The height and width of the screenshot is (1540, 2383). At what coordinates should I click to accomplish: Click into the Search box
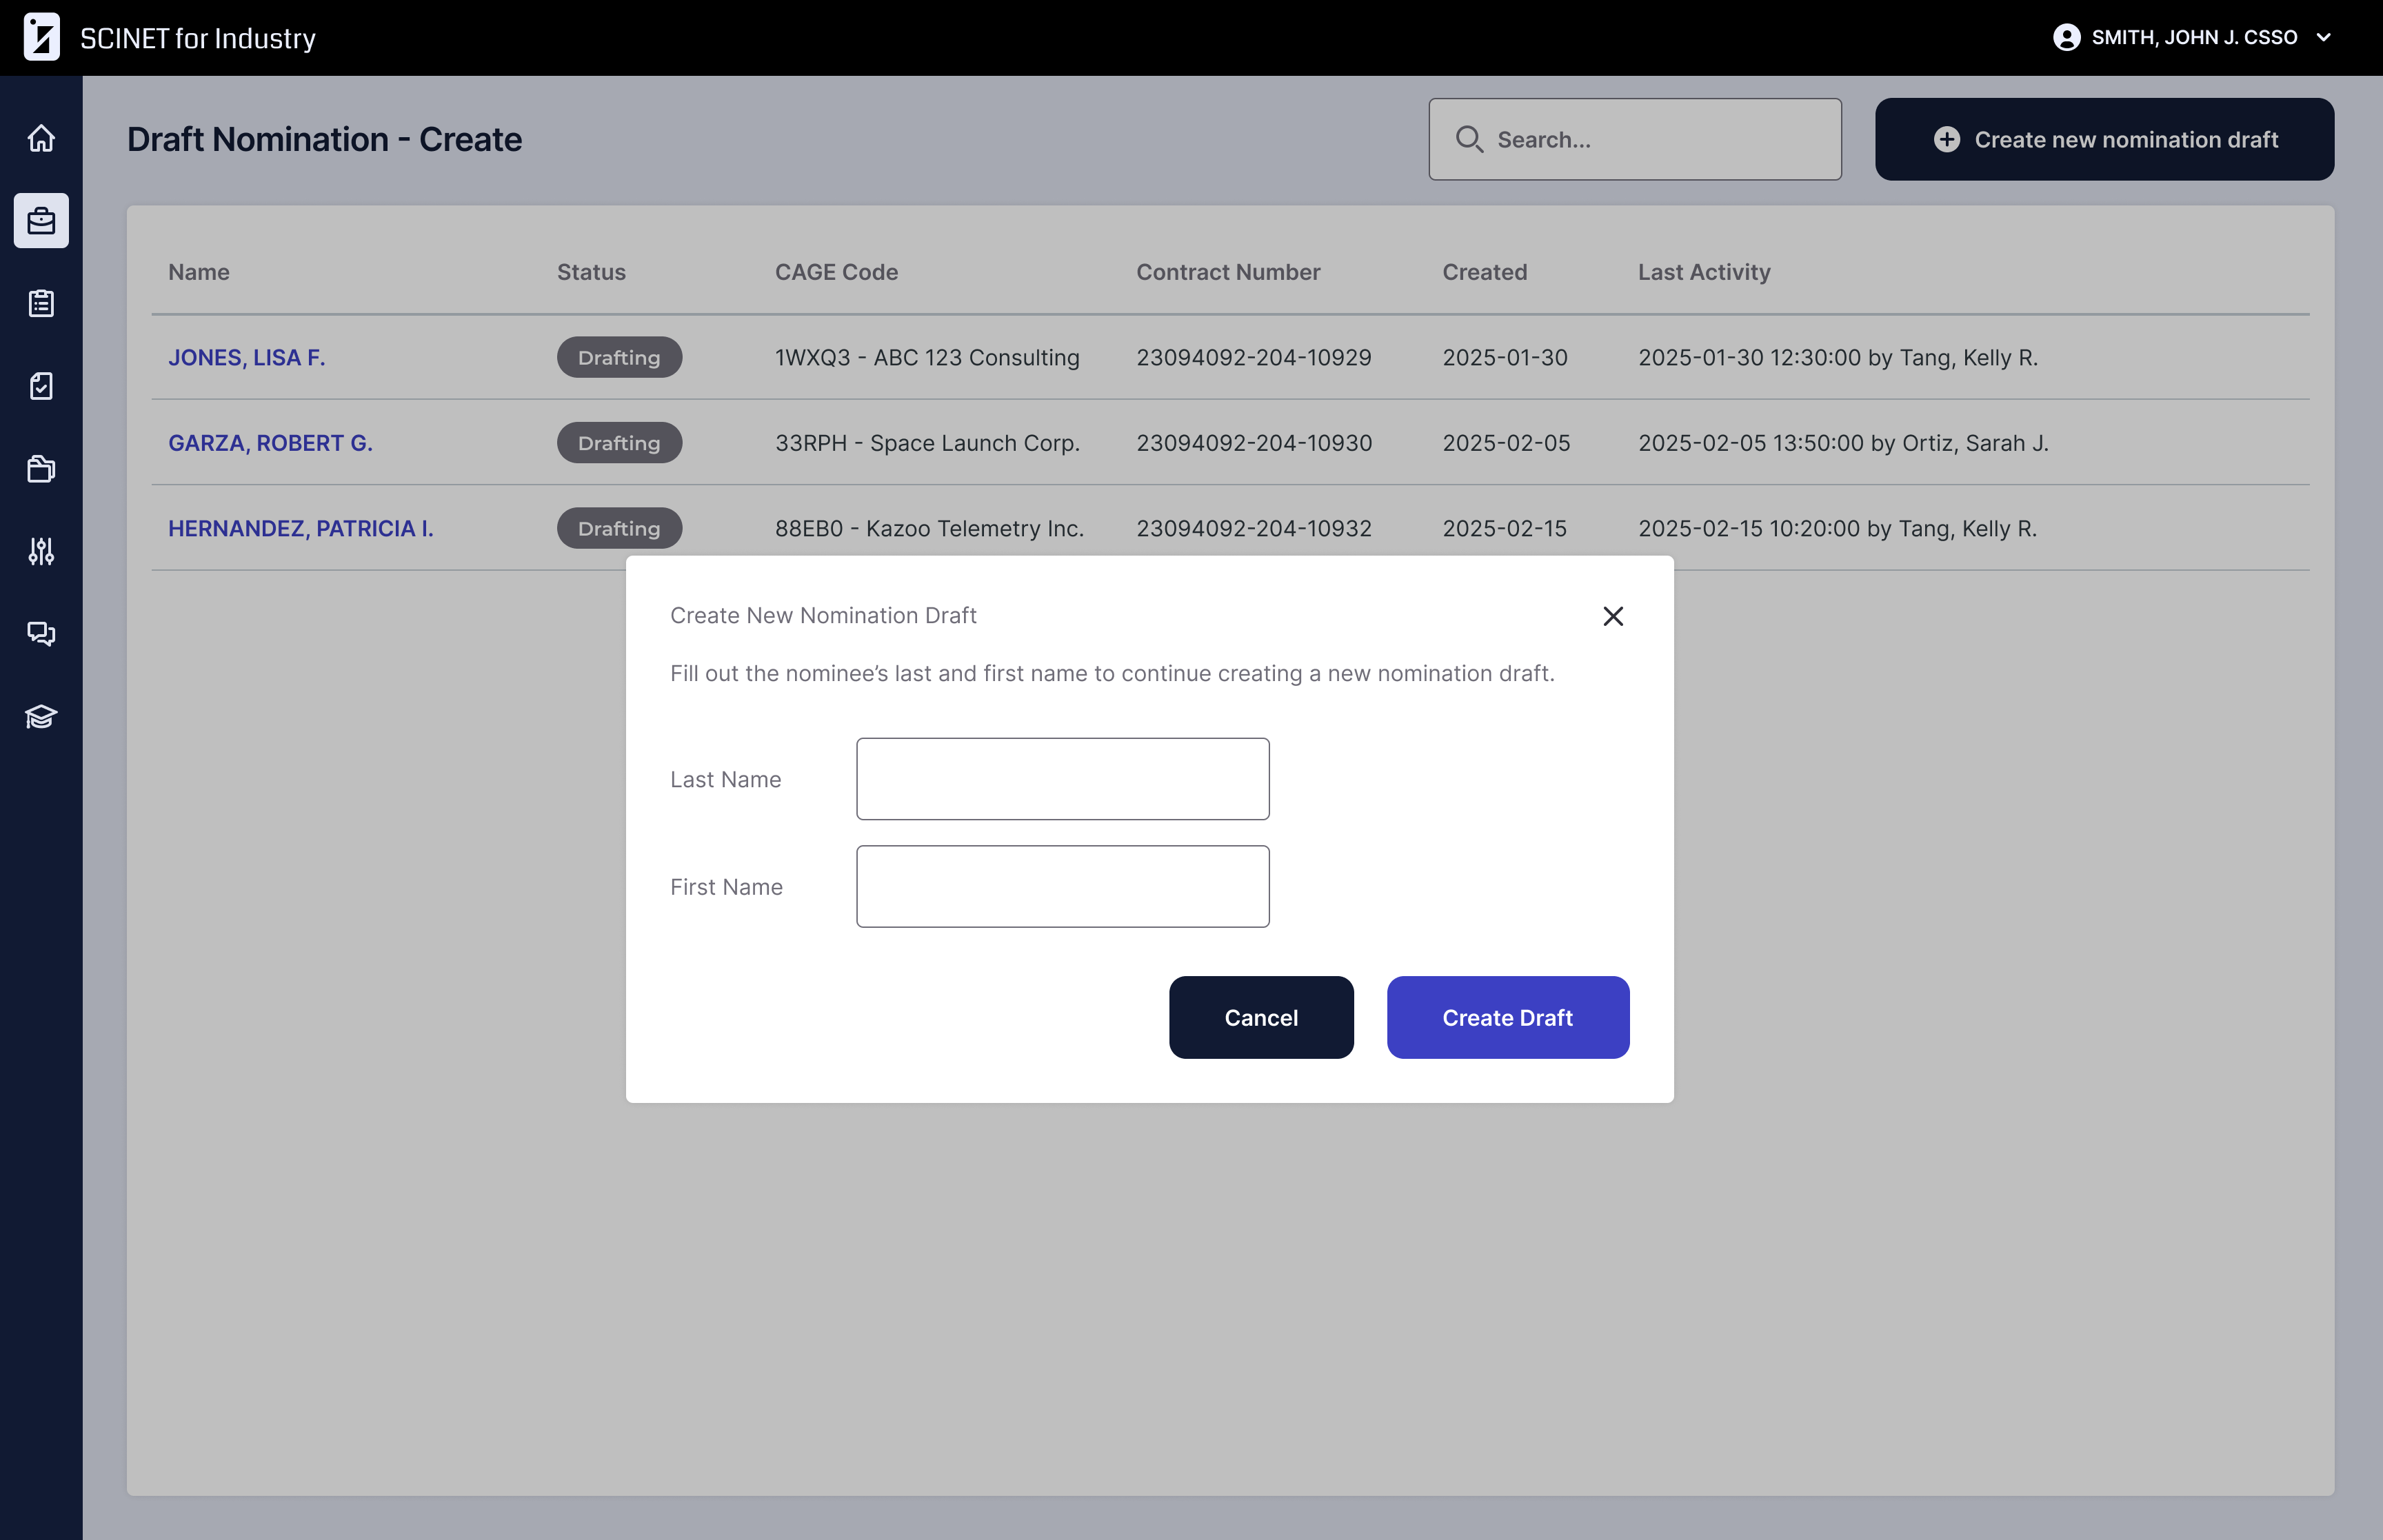[x=1650, y=139]
